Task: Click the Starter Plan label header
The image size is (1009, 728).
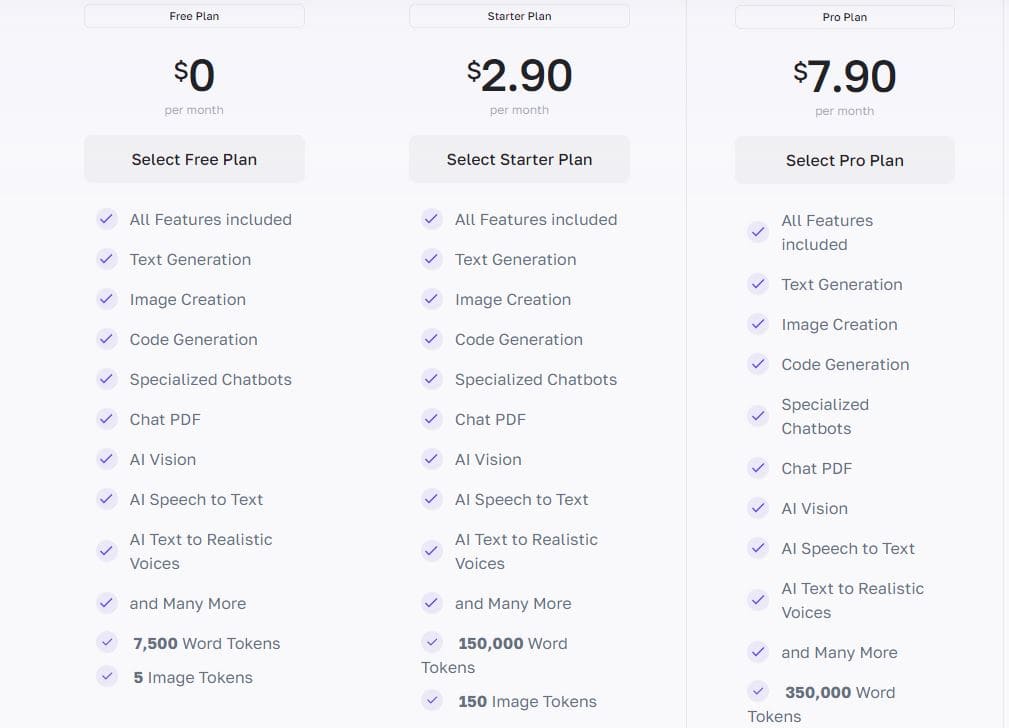Action: click(519, 15)
